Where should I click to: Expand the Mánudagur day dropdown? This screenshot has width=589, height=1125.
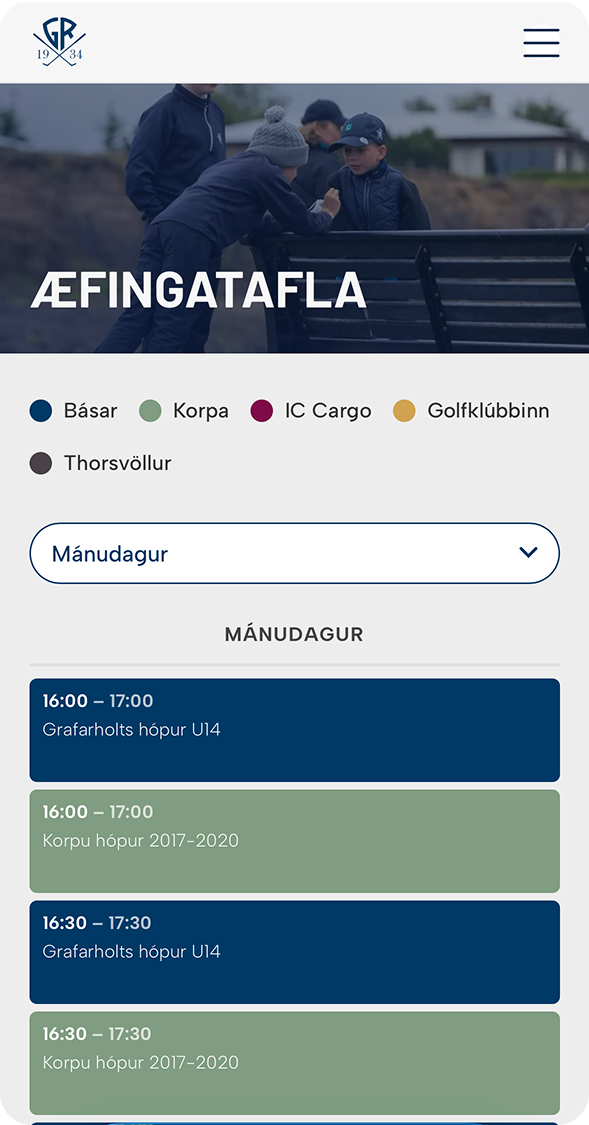(x=294, y=553)
